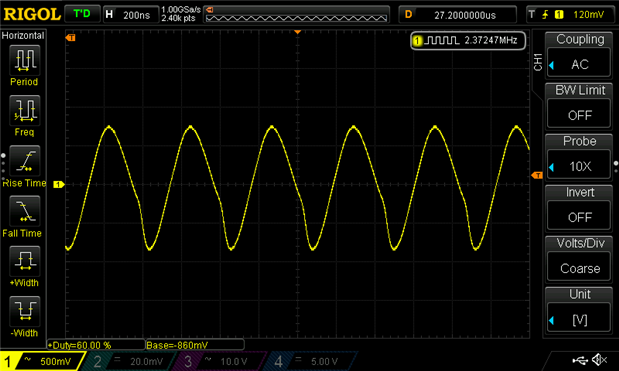The image size is (619, 371).
Task: Click the trigger level 120mV readout
Action: click(x=588, y=15)
